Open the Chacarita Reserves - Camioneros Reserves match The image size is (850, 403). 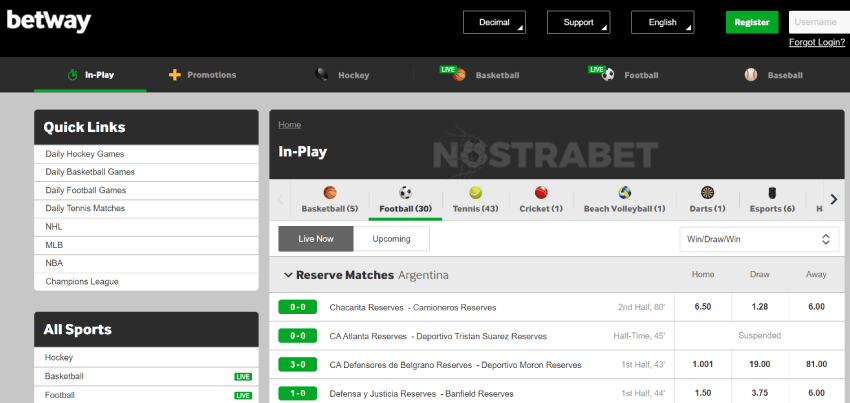[413, 308]
